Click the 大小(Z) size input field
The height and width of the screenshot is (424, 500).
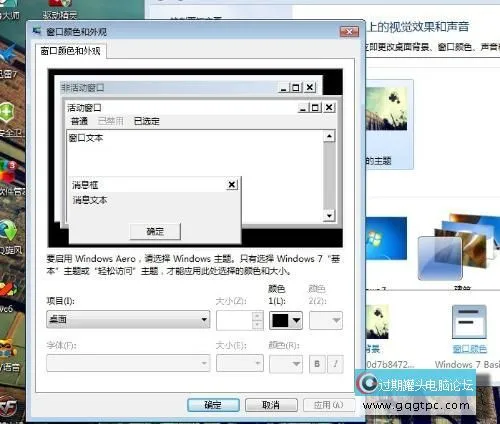point(235,320)
